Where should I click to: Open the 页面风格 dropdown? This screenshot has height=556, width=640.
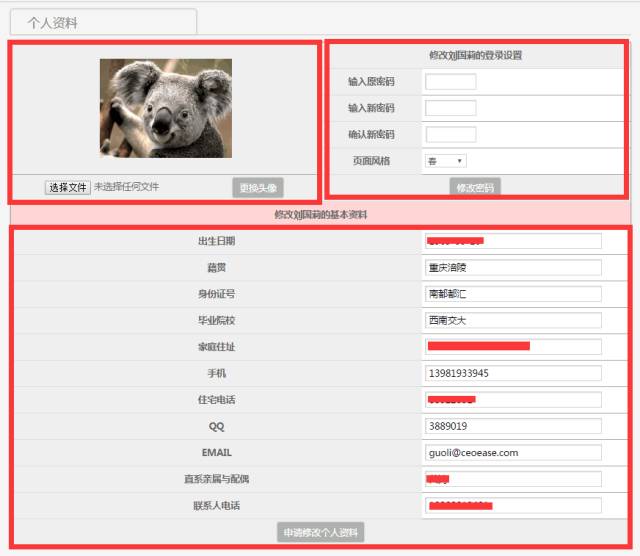[x=446, y=161]
